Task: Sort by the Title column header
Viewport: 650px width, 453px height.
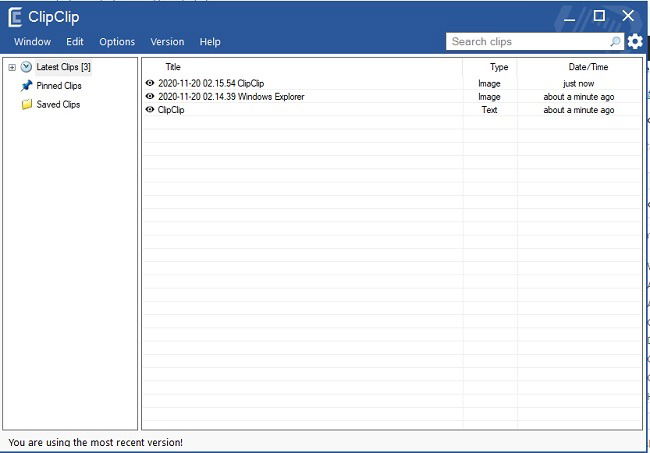Action: (173, 67)
